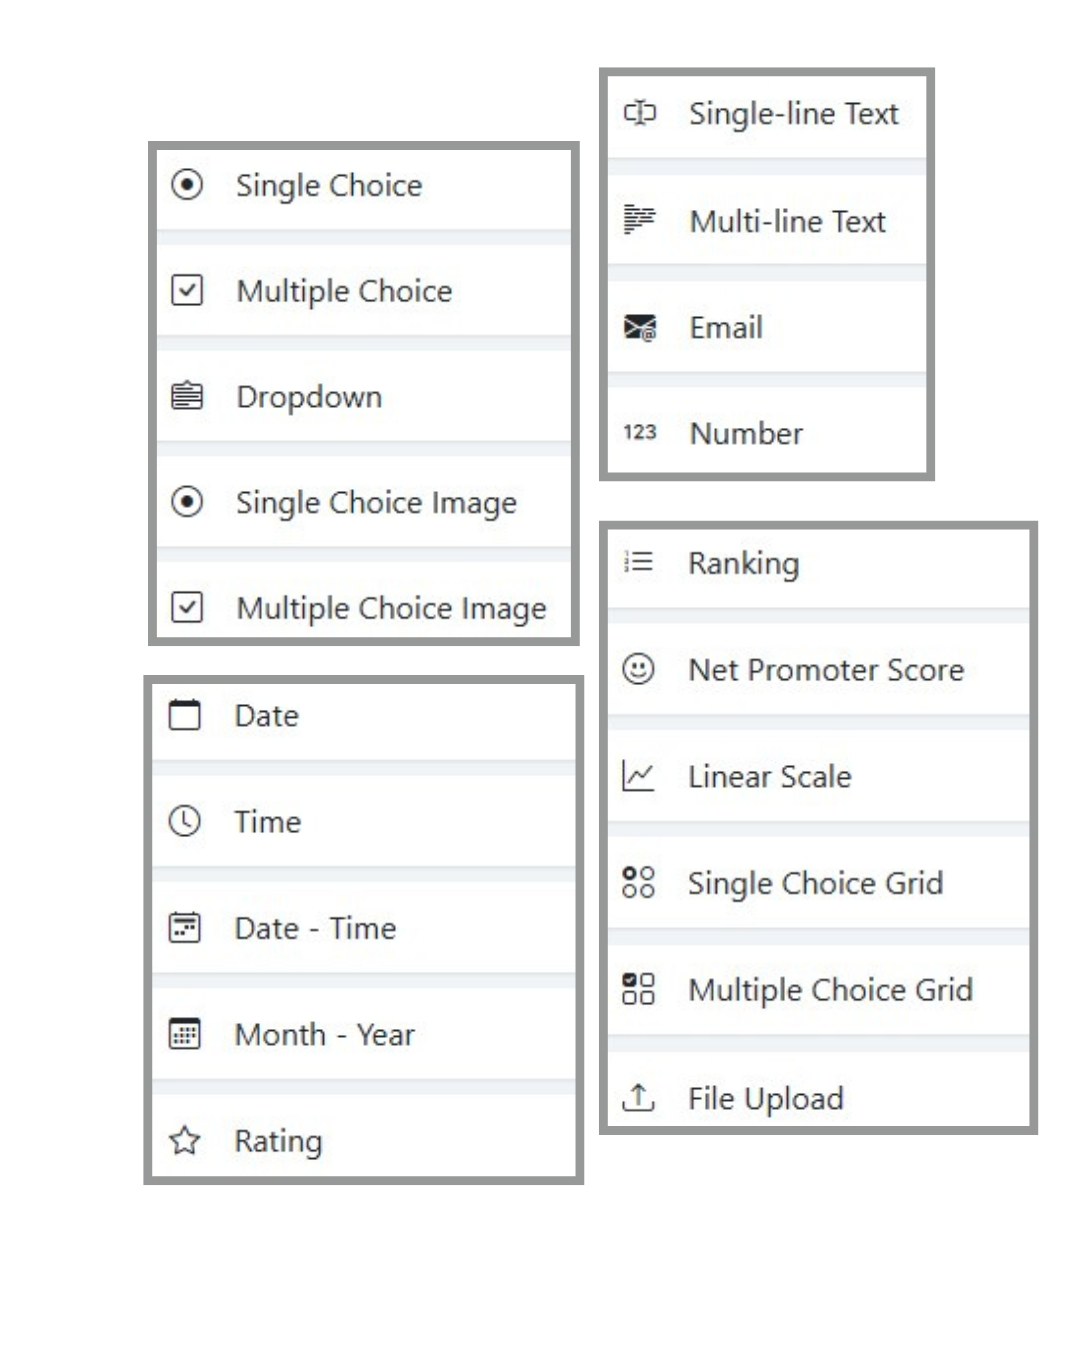Click the Multiple Choice checkbox icon

point(187,290)
